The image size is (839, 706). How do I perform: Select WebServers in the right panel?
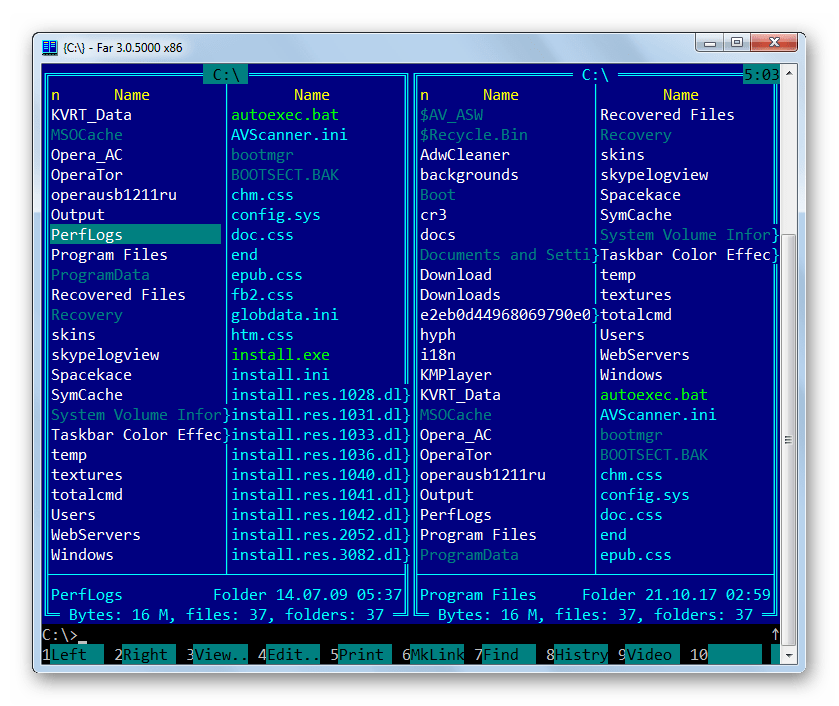[x=644, y=354]
